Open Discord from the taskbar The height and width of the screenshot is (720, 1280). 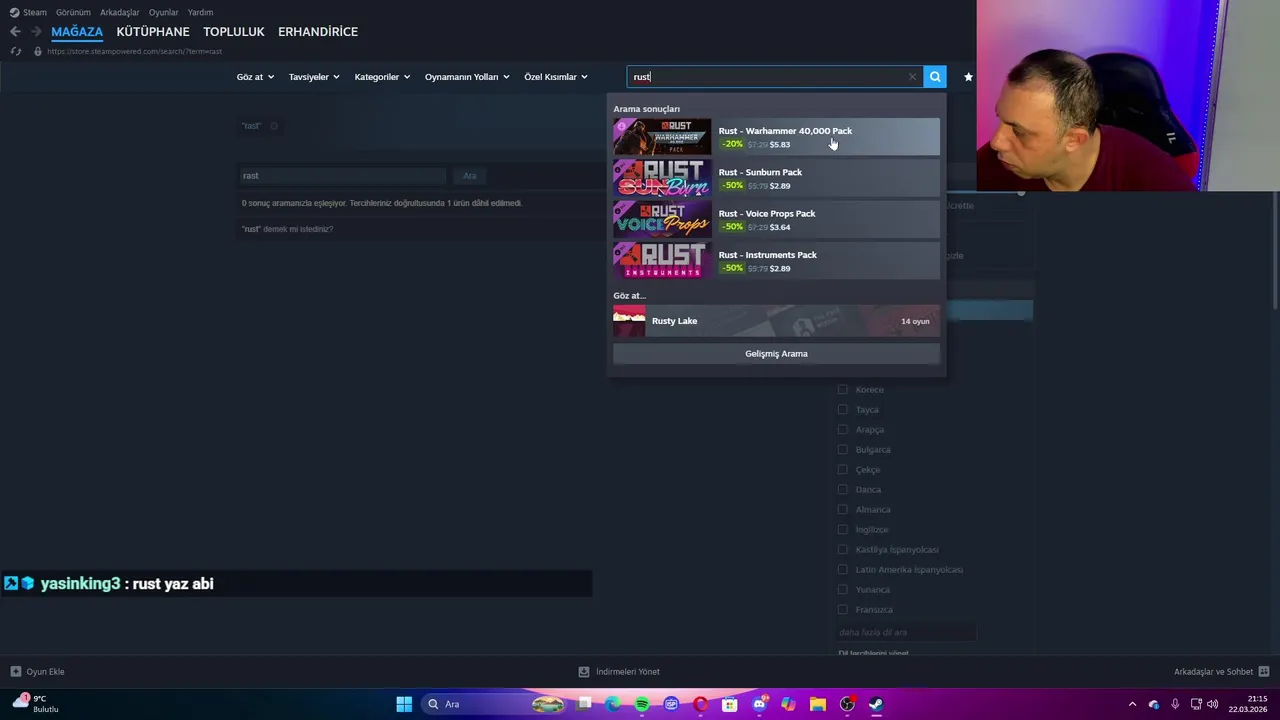pyautogui.click(x=759, y=704)
